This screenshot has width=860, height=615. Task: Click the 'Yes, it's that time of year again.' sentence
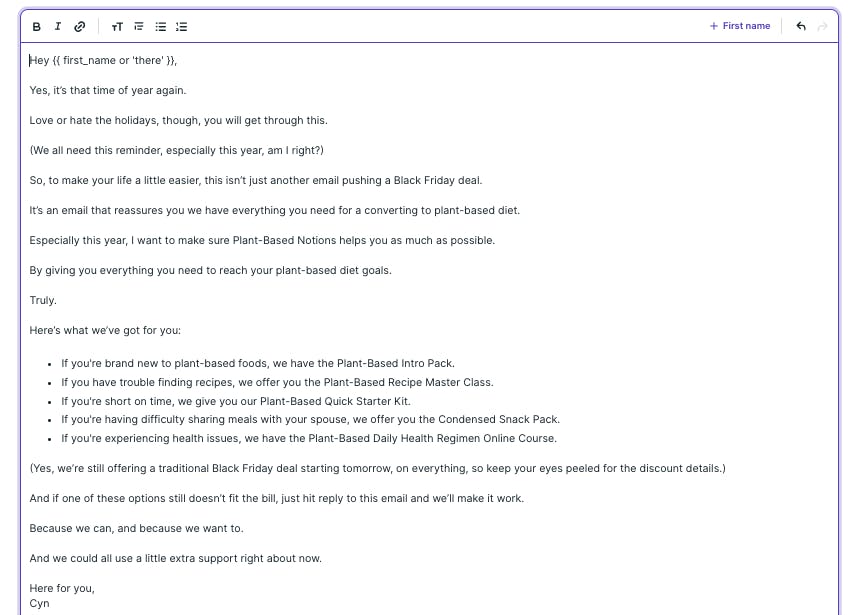point(108,91)
